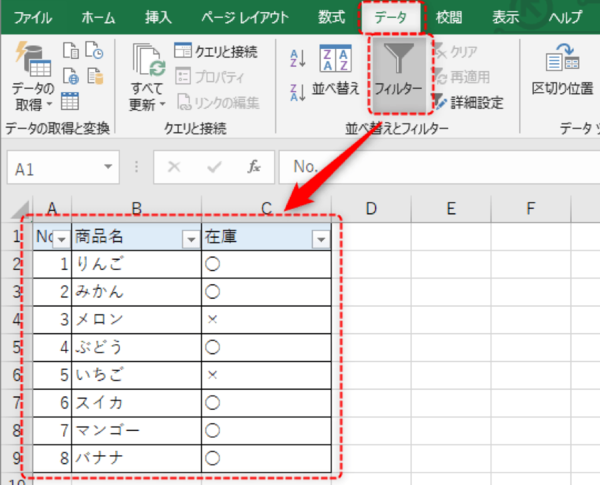Click the confirm checkmark formula icon

(214, 167)
